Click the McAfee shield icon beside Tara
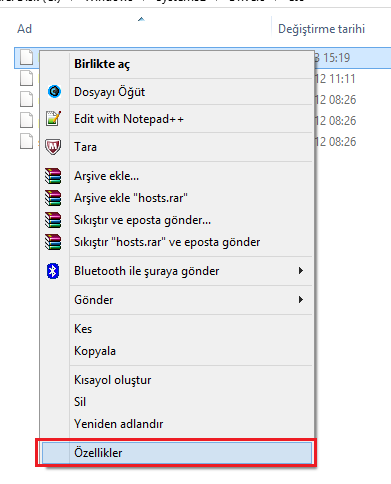This screenshot has width=391, height=484. pos(53,147)
